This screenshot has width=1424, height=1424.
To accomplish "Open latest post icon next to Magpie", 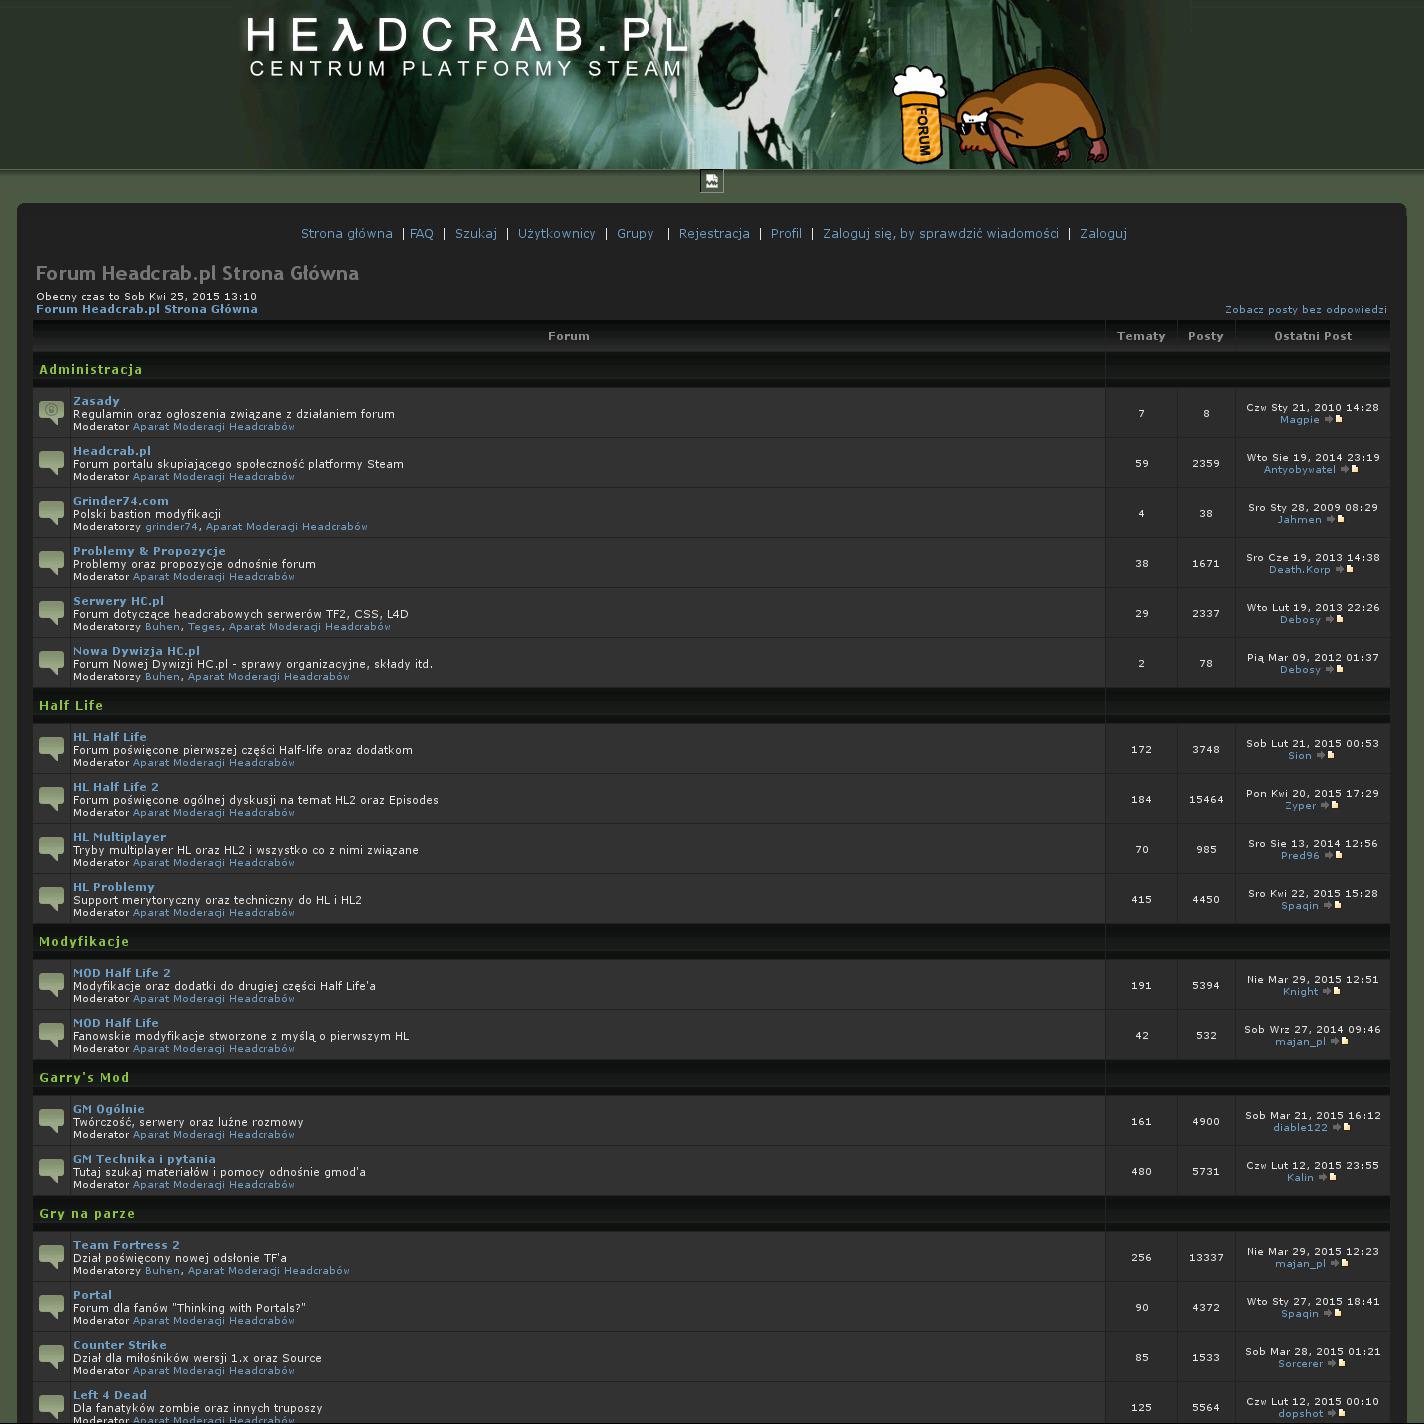I will (1335, 420).
